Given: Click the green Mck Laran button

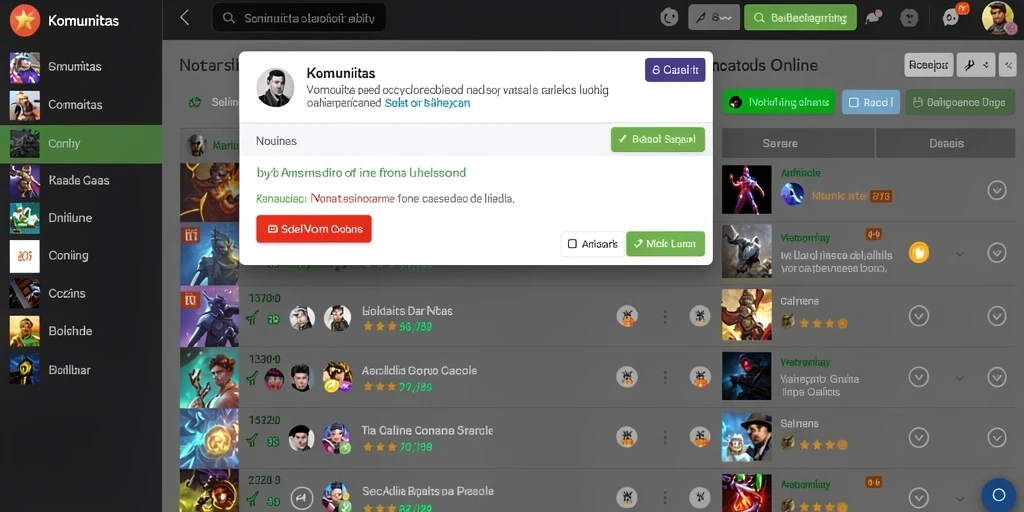Looking at the screenshot, I should [x=665, y=244].
